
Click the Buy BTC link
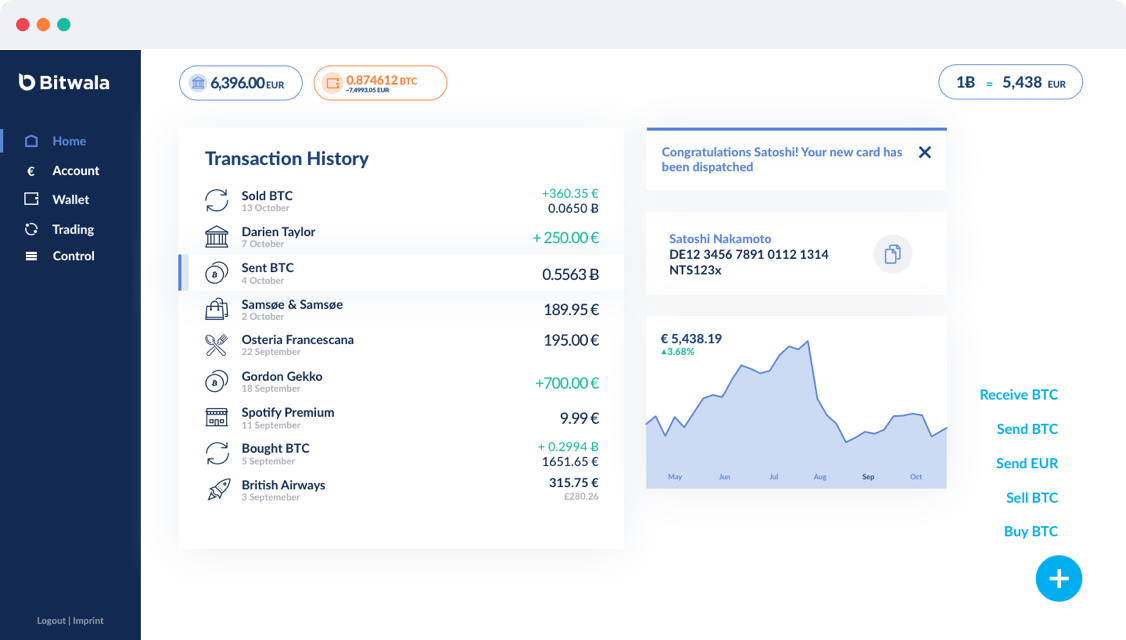[1030, 531]
